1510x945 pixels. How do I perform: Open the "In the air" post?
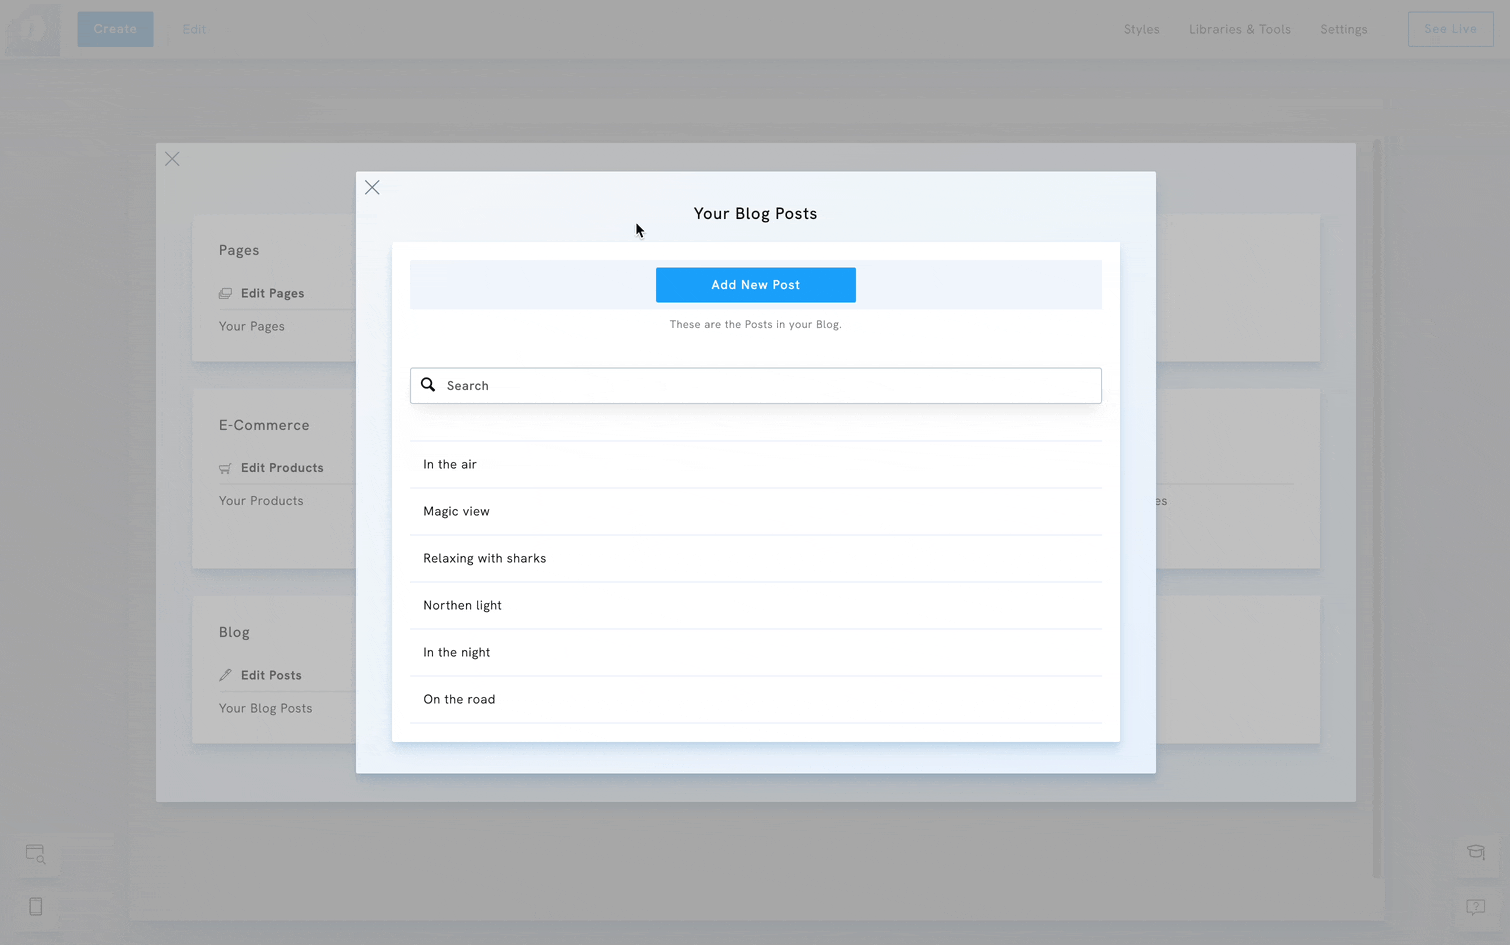pyautogui.click(x=450, y=465)
